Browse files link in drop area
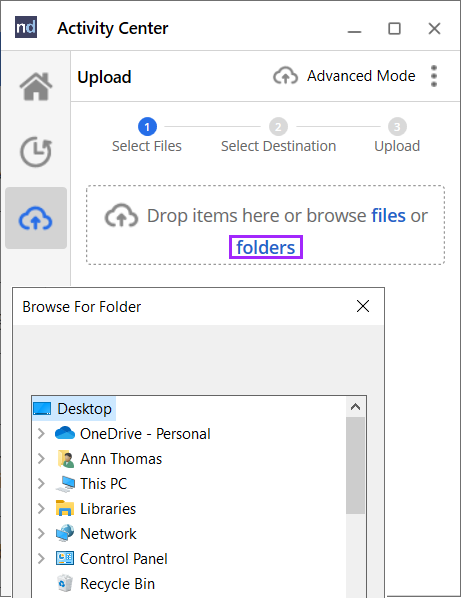 [x=388, y=215]
